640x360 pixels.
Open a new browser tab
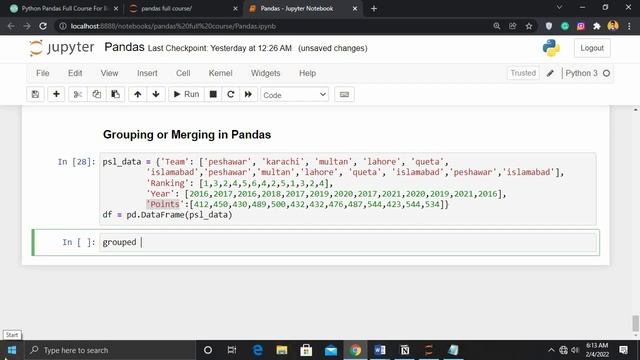pyautogui.click(x=374, y=8)
